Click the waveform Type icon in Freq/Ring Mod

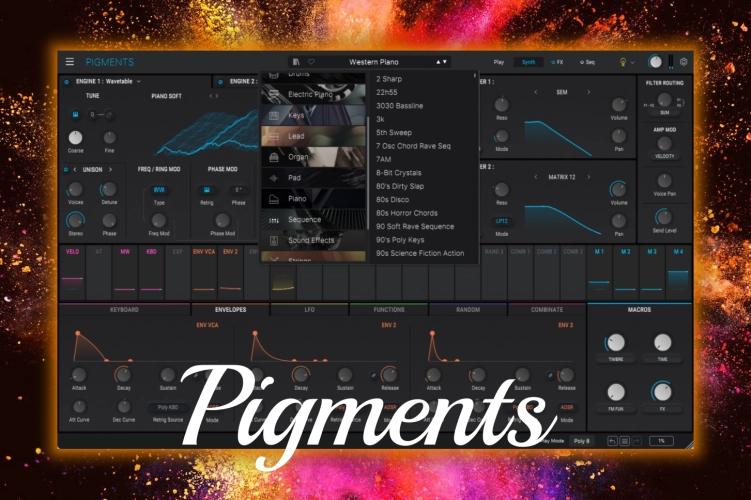pyautogui.click(x=159, y=190)
